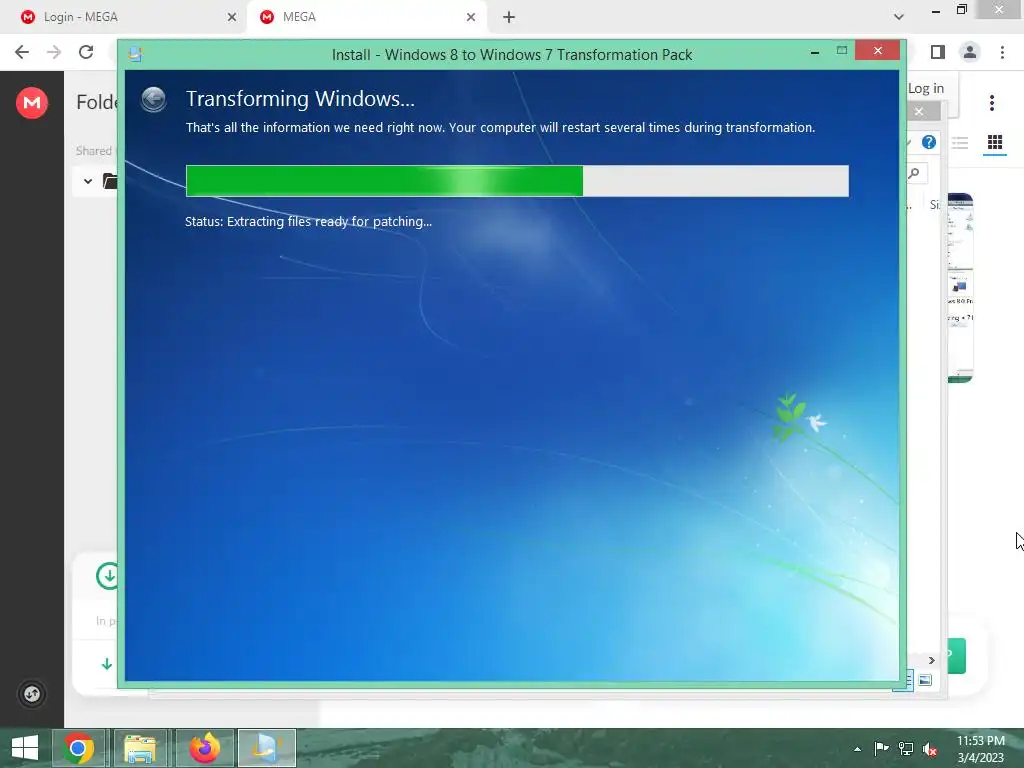The width and height of the screenshot is (1024, 768).
Task: Click the installation progress bar
Action: pos(517,181)
